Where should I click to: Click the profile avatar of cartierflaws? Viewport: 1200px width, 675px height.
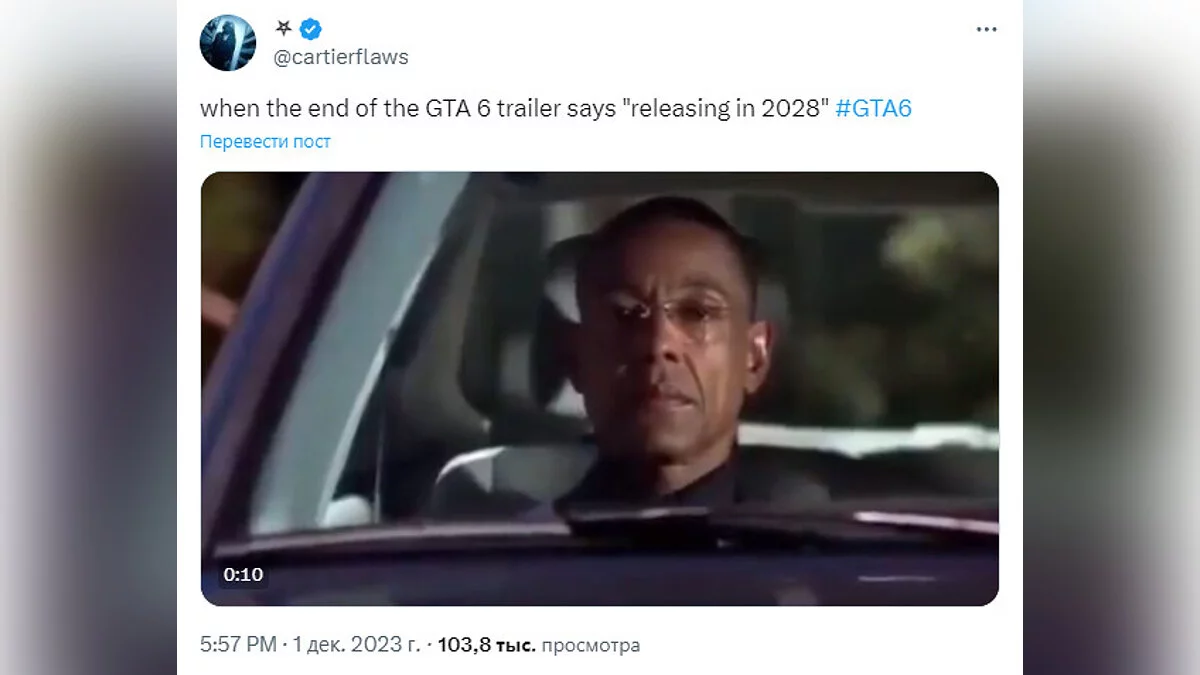pyautogui.click(x=228, y=43)
